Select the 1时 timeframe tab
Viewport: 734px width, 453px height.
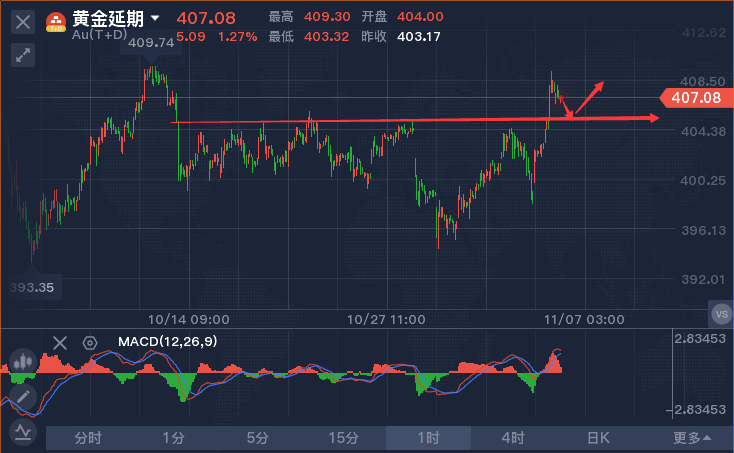click(428, 438)
